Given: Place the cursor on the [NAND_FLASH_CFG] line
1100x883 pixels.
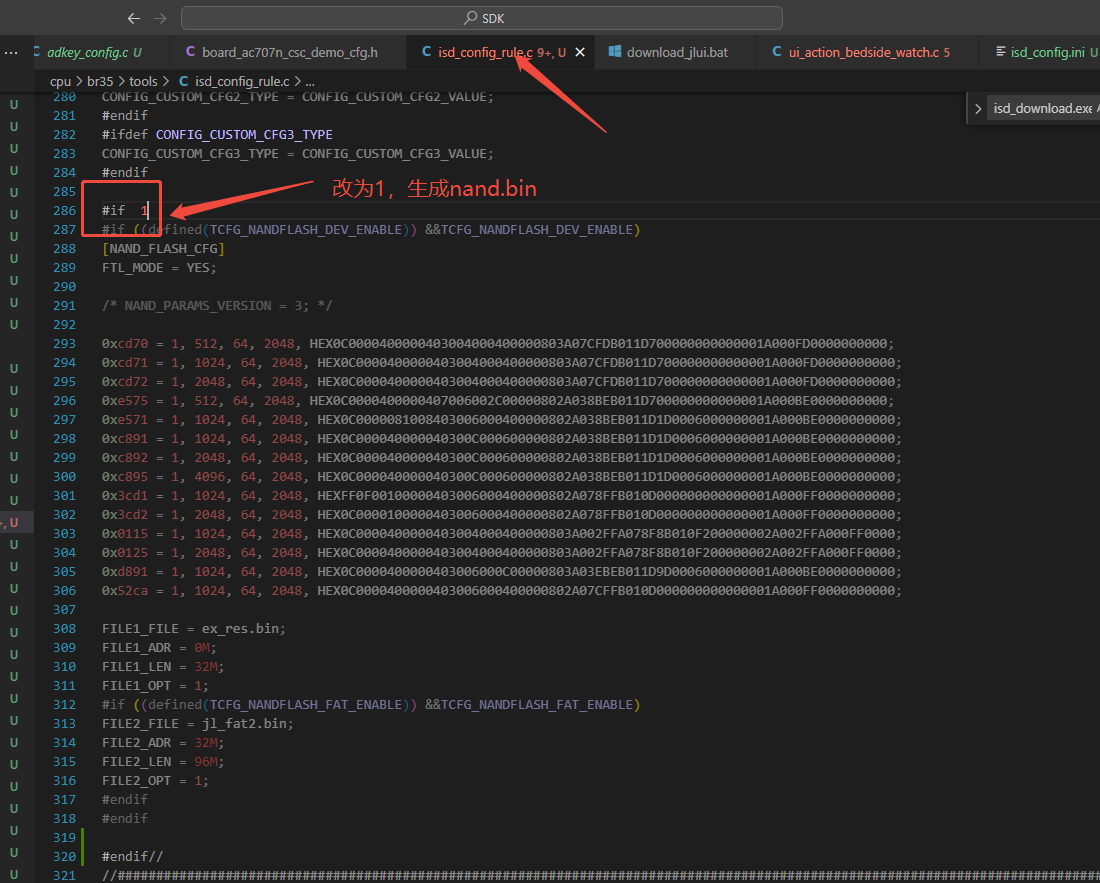Looking at the screenshot, I should pos(163,248).
